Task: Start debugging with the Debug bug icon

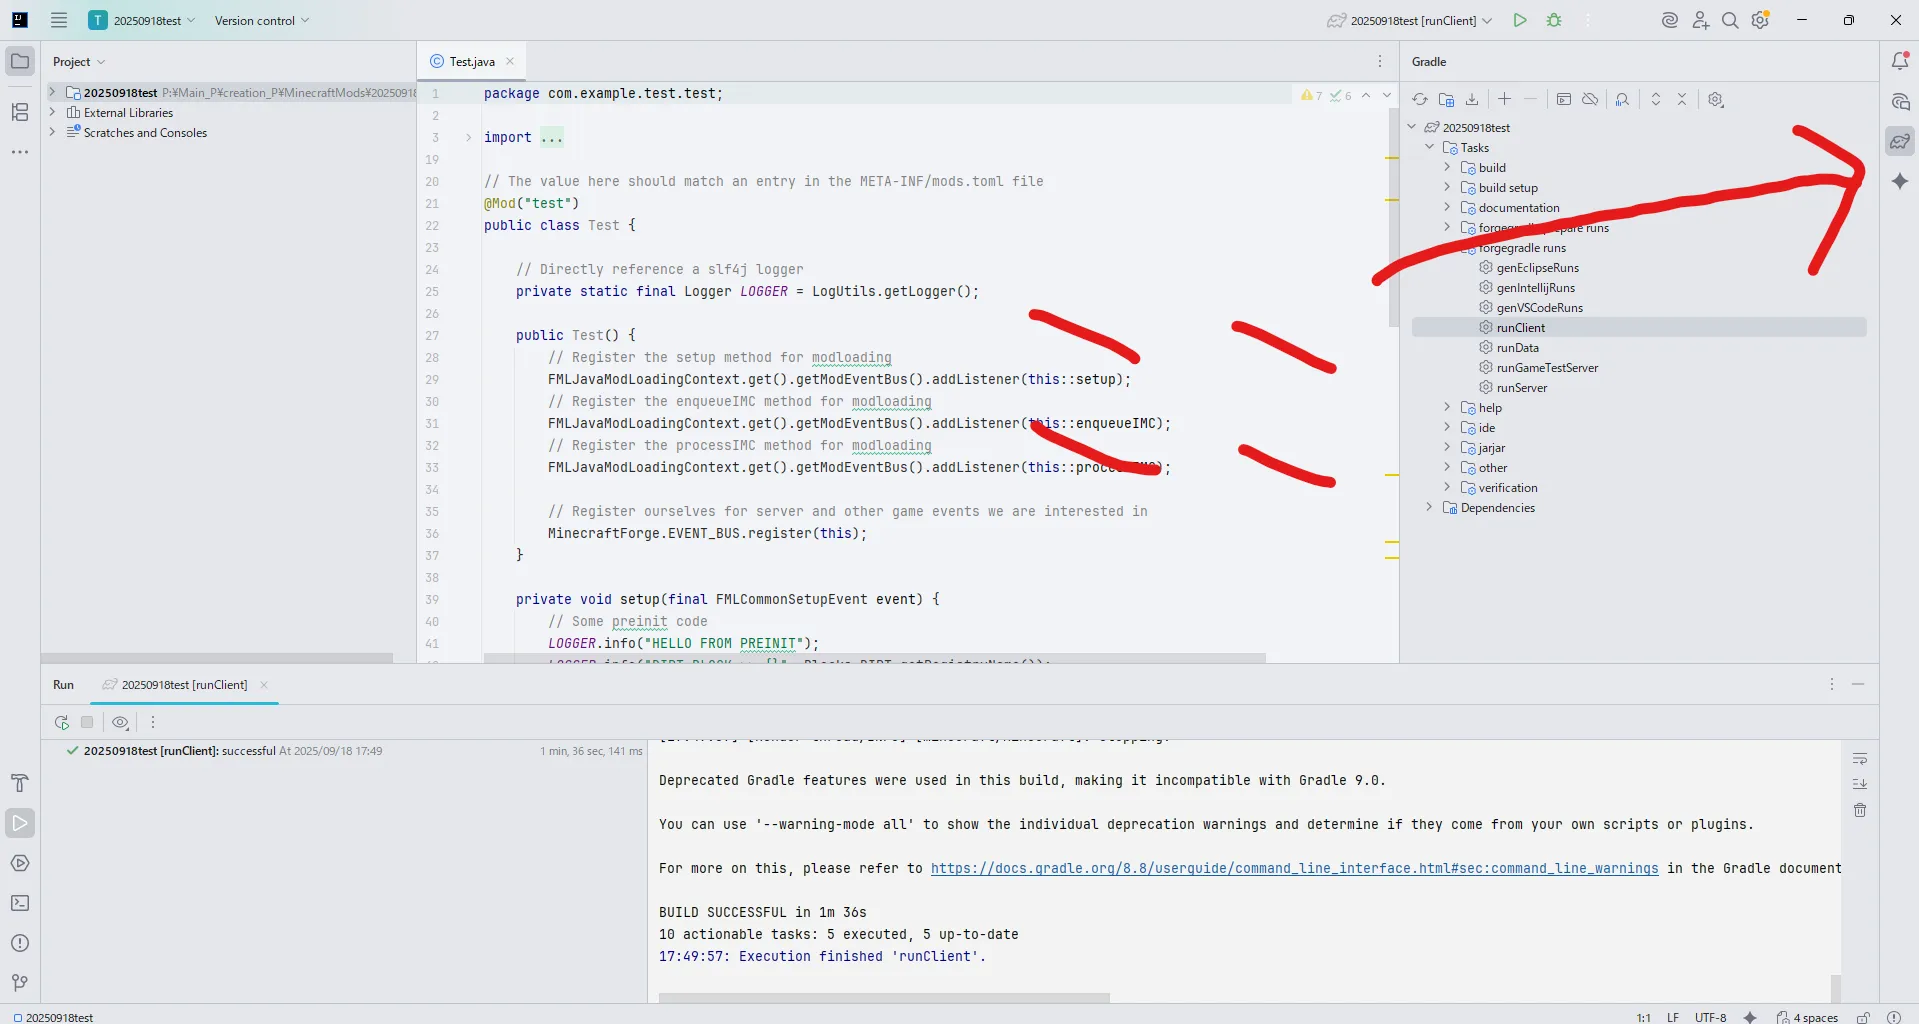Action: point(1554,20)
